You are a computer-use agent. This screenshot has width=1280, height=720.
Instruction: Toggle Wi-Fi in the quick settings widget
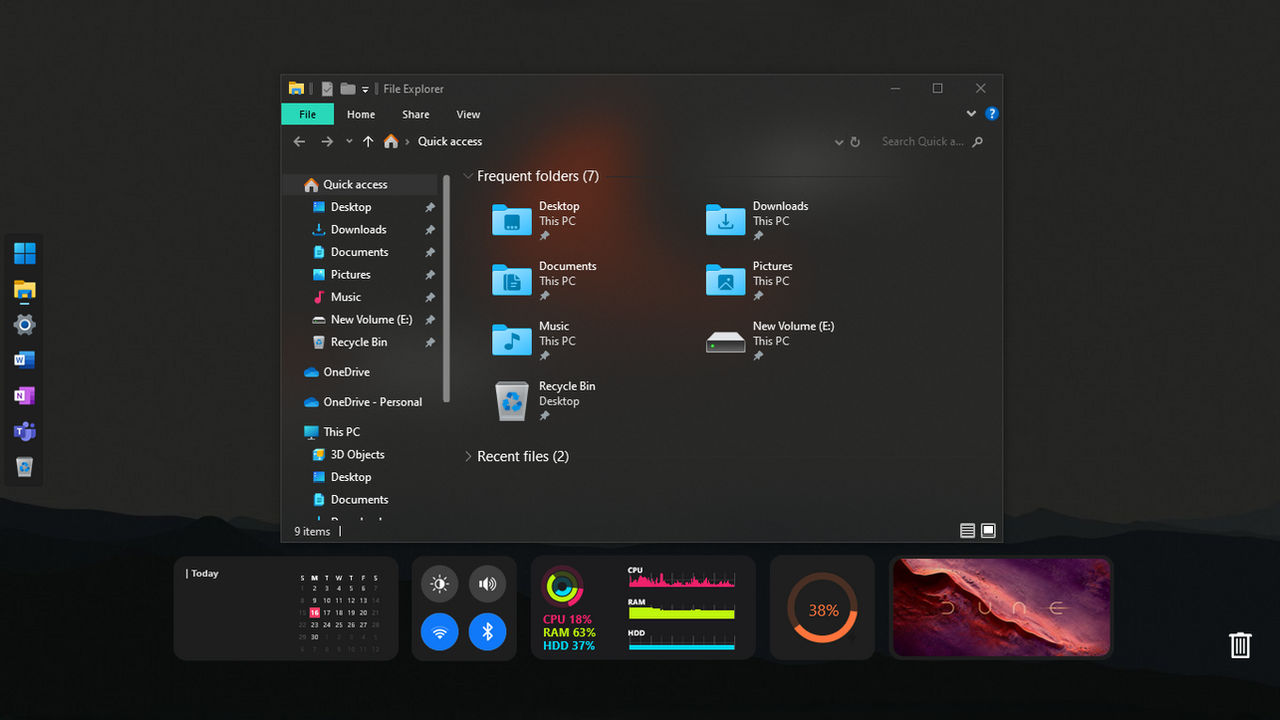point(440,632)
